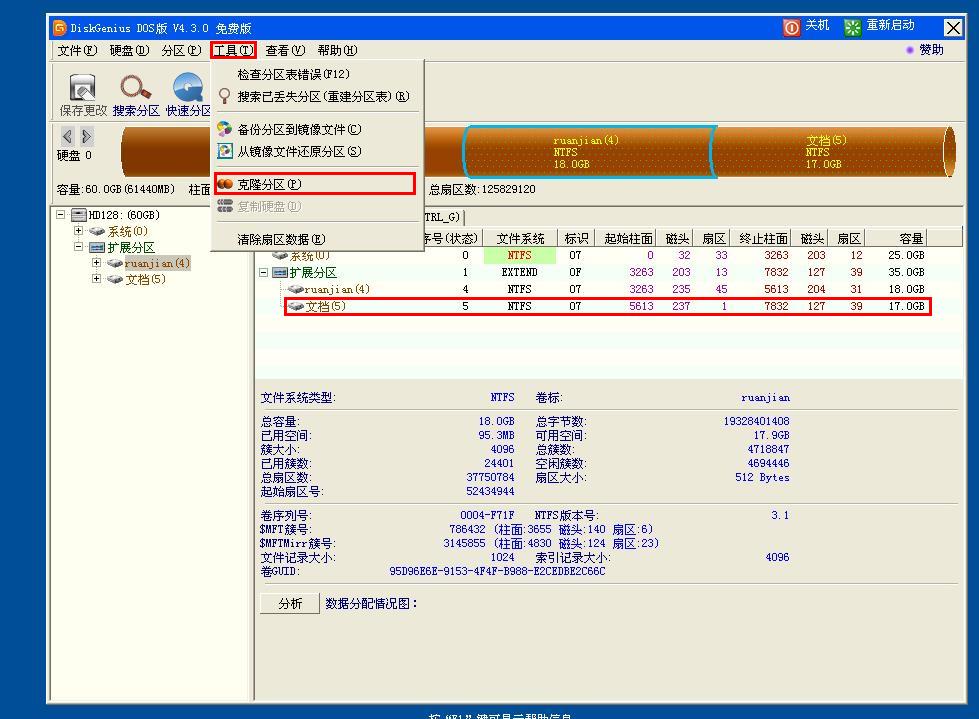
Task: Click the 关机 shutdown button label
Action: coord(817,25)
